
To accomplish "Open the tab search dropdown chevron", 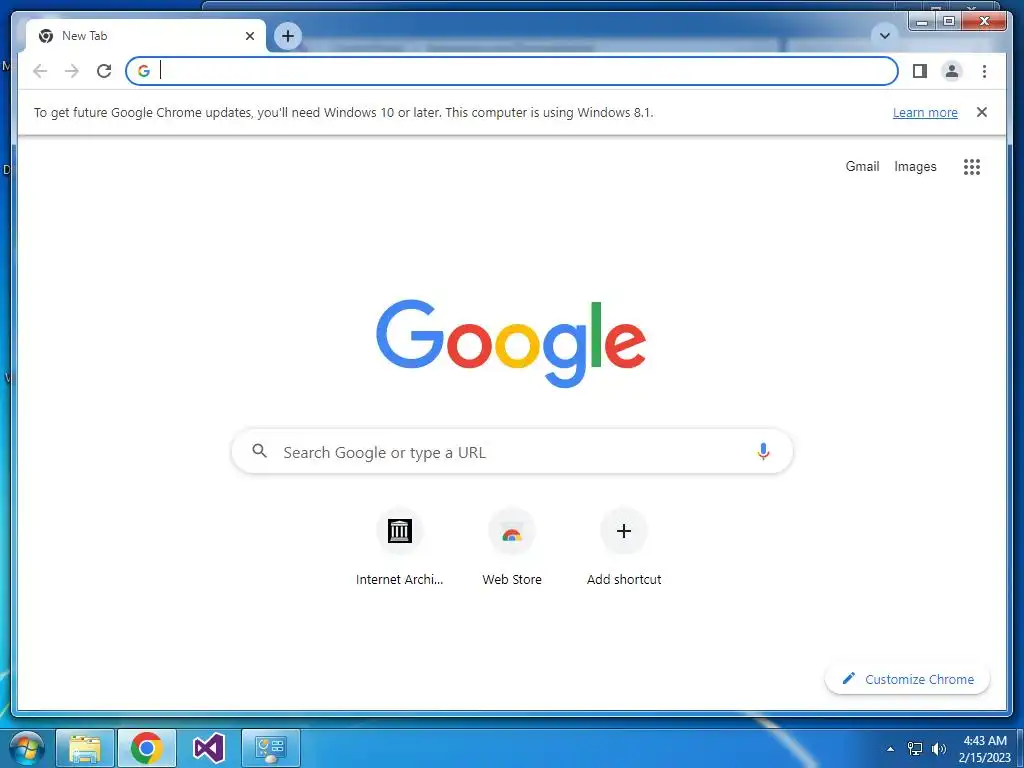I will point(885,36).
